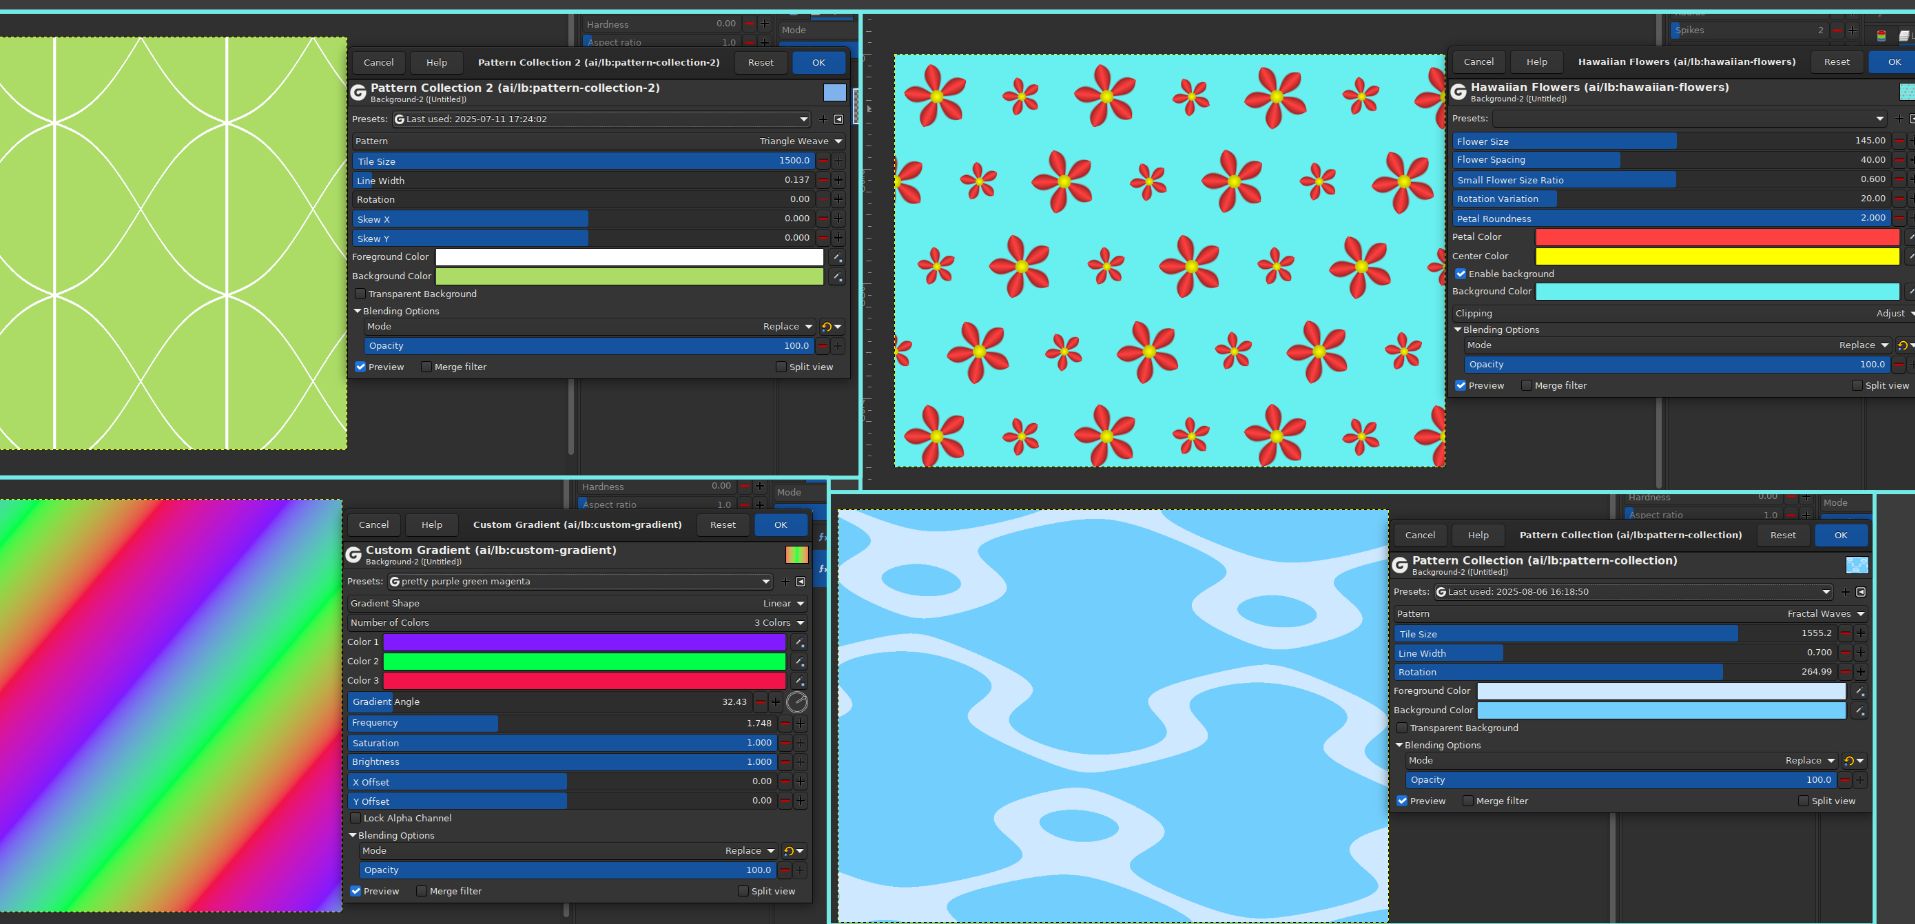
Task: Click Frequency slider in Custom Gradient
Action: (x=562, y=723)
